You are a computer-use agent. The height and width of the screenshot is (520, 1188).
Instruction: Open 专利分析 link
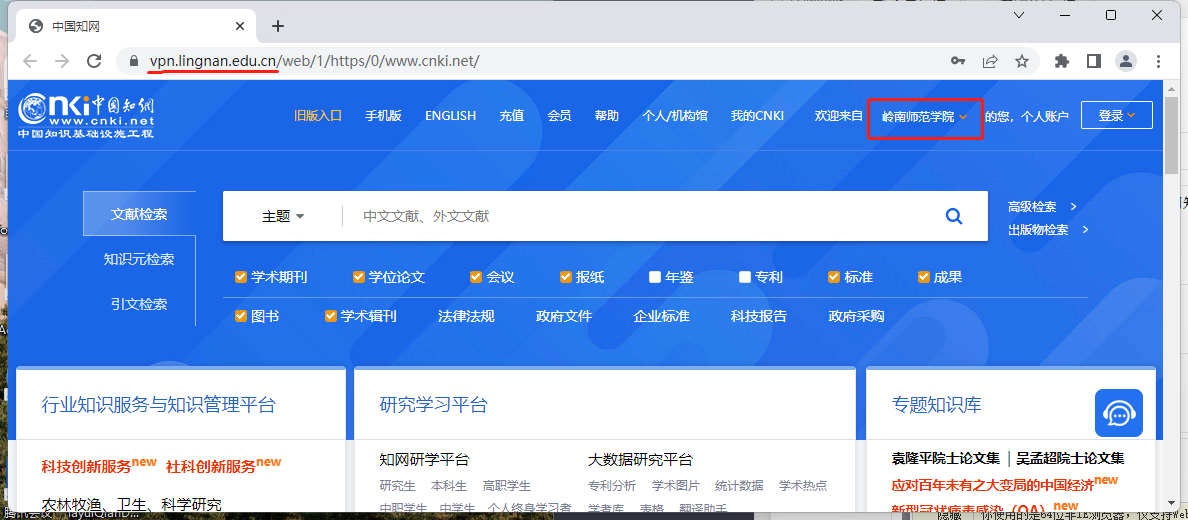pyautogui.click(x=612, y=486)
